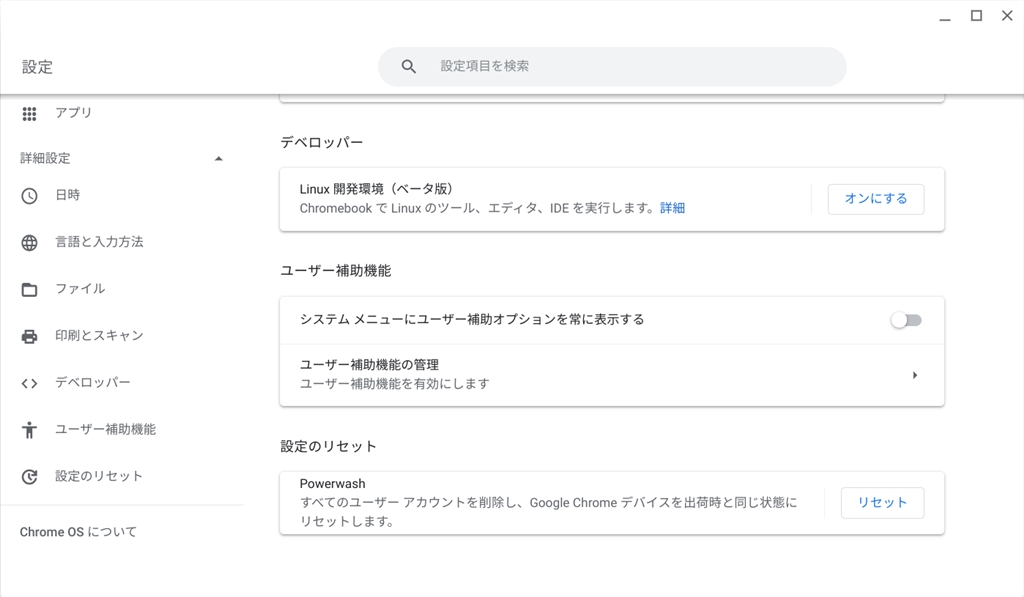Screen dimensions: 1024x597
Task: Click the printer icon for 印刷とスキャン
Action: [29, 336]
